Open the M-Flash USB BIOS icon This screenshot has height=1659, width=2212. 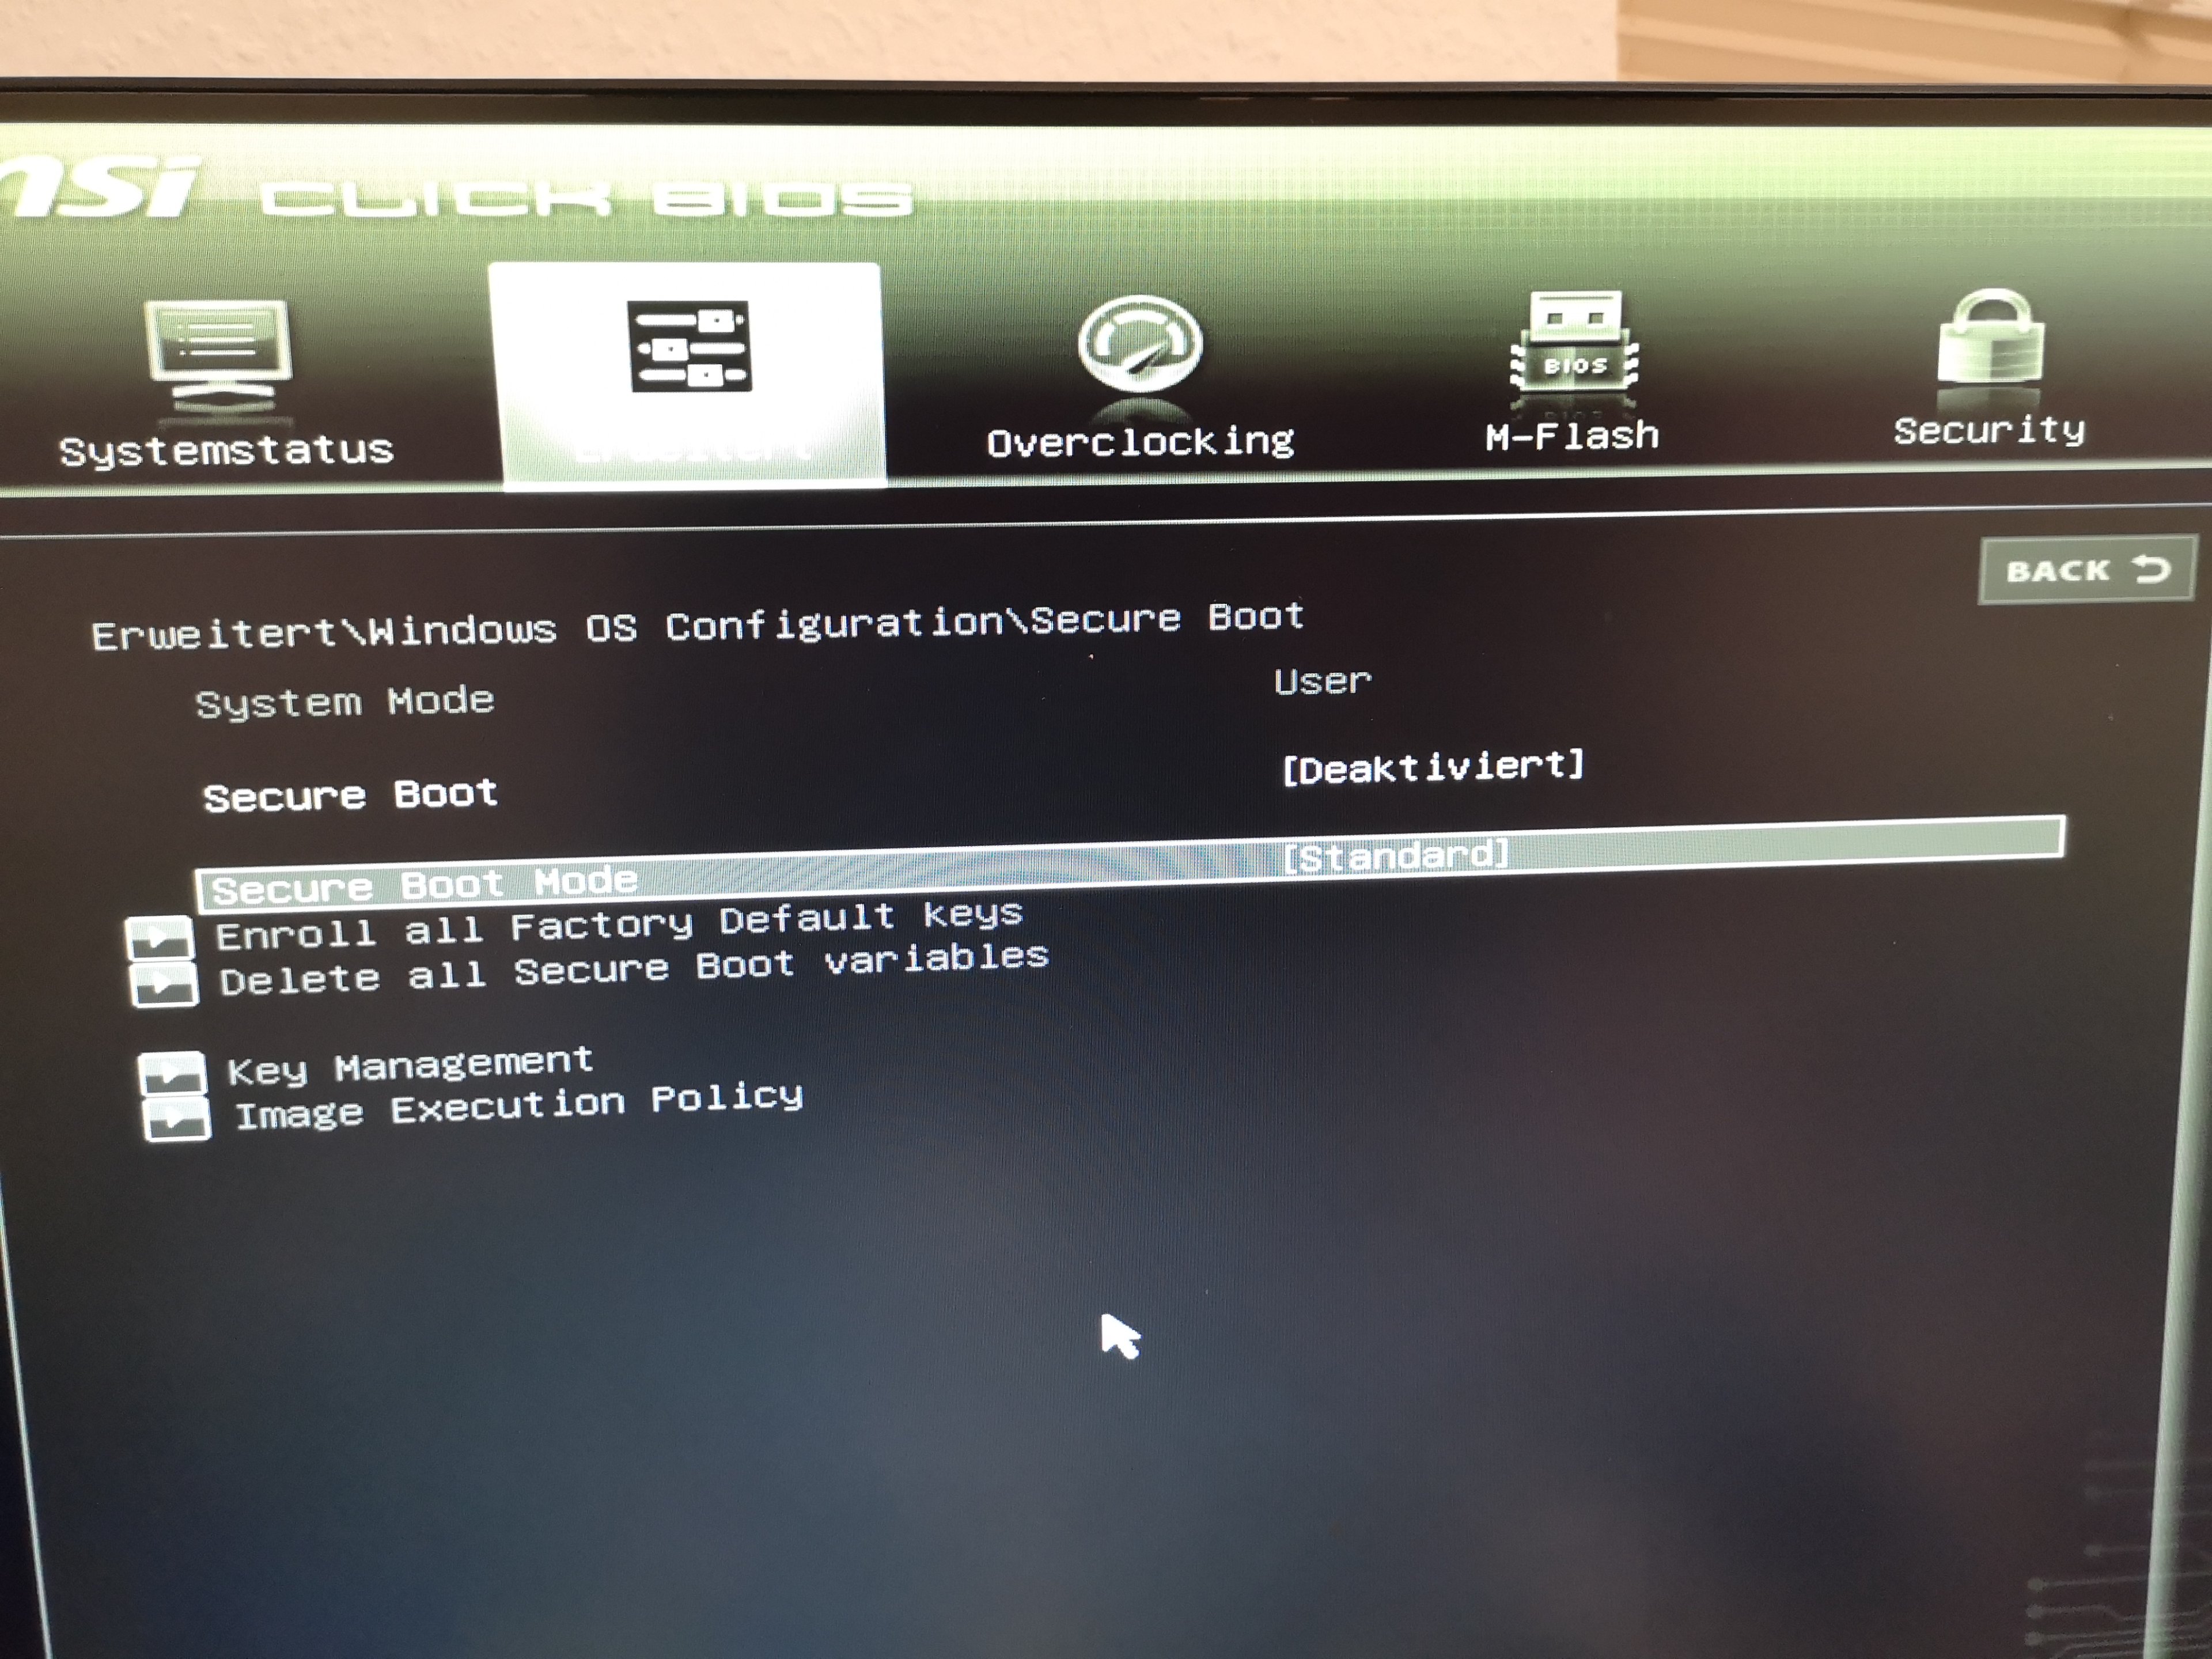point(1574,345)
